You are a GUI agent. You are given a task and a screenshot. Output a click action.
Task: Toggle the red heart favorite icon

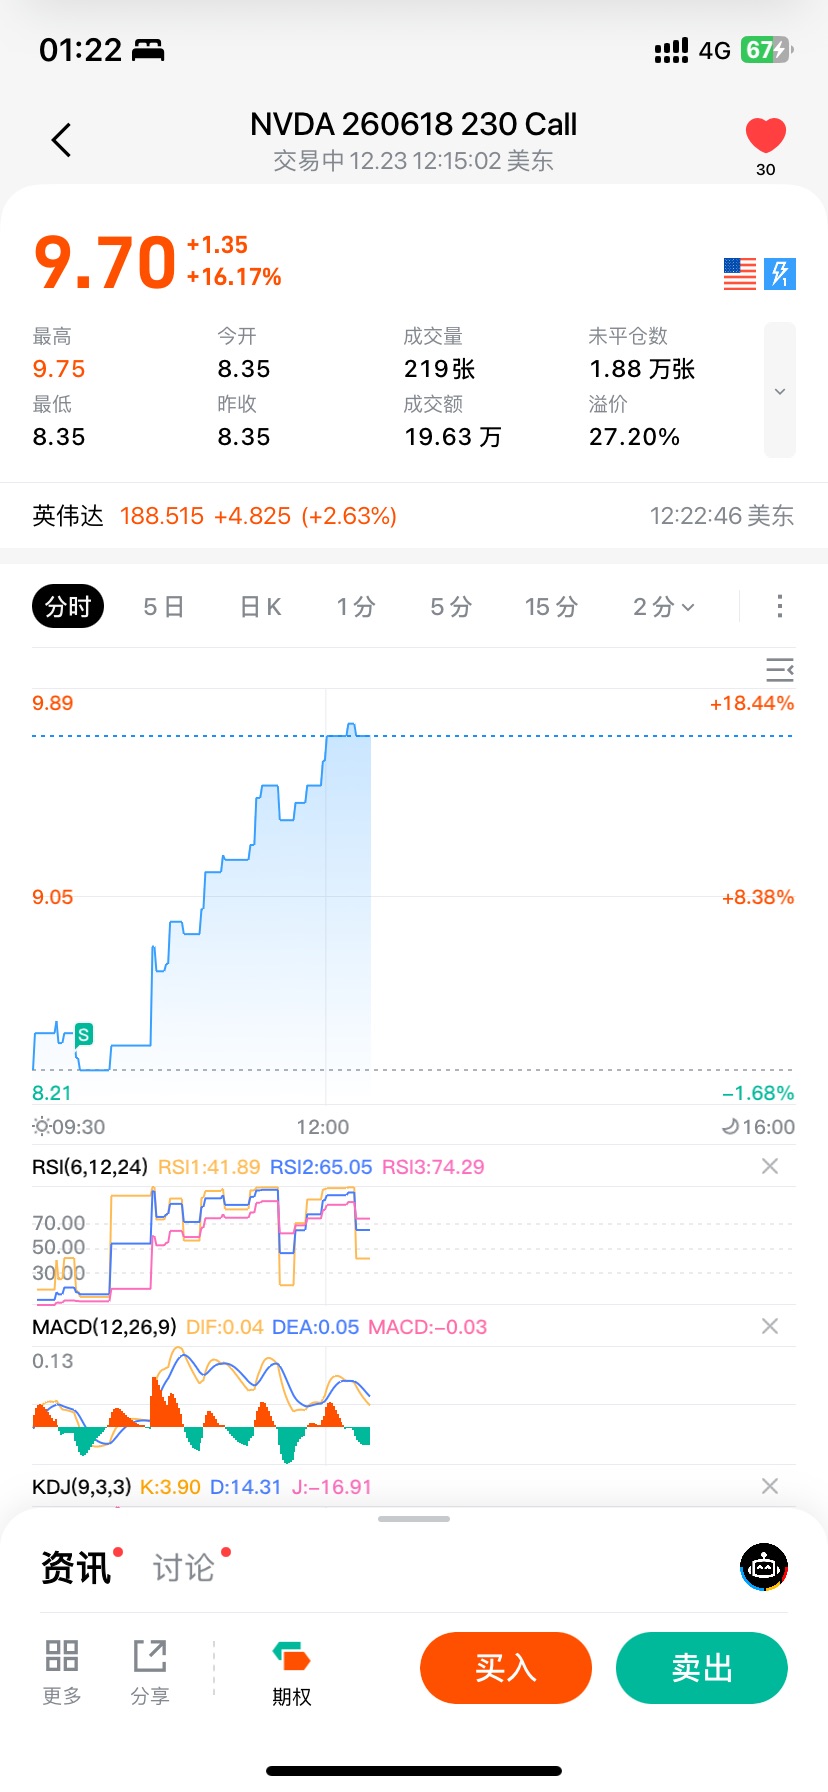pos(765,136)
